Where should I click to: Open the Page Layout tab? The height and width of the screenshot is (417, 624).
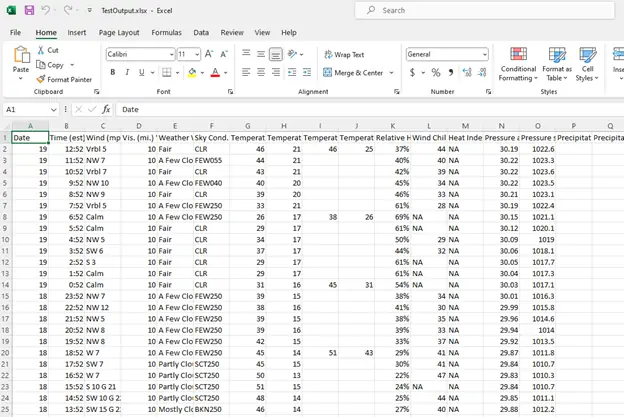(119, 32)
